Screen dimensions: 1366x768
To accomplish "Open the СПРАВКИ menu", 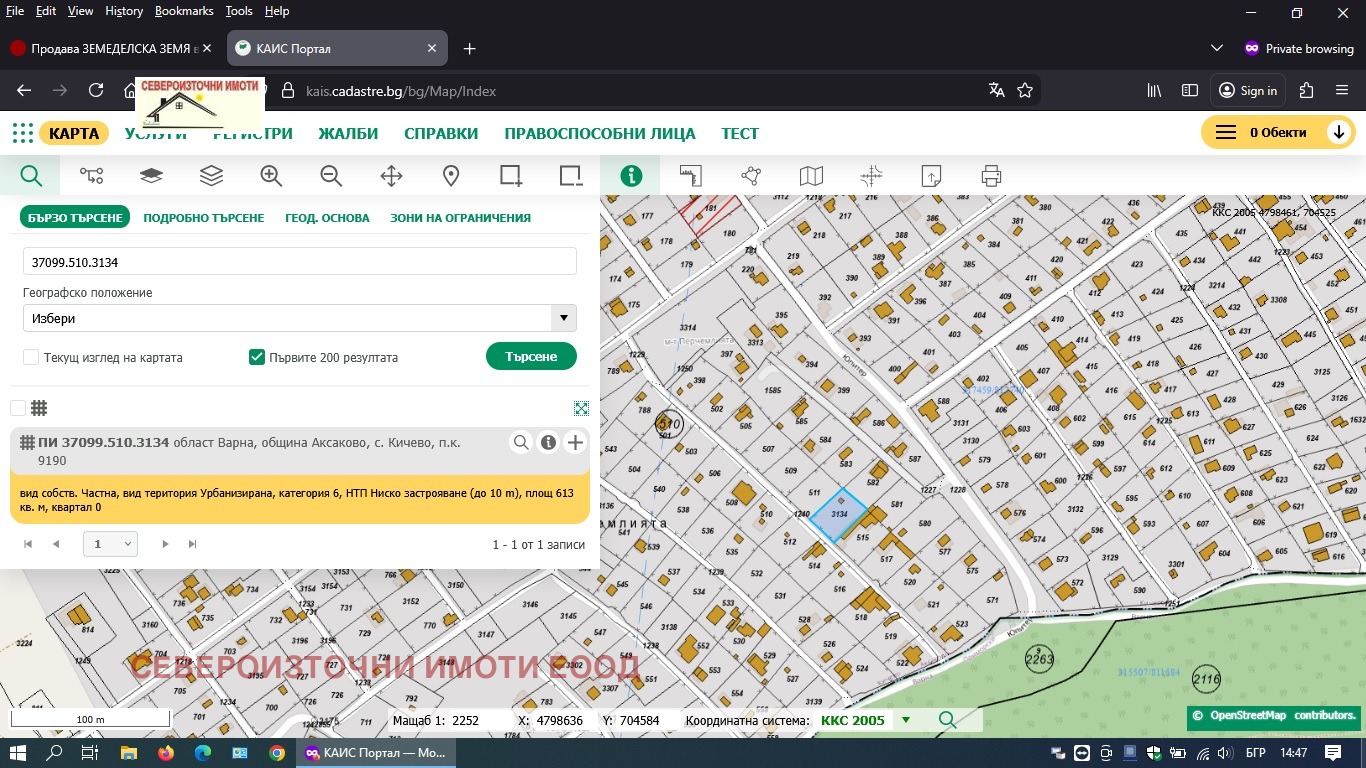I will pyautogui.click(x=440, y=132).
